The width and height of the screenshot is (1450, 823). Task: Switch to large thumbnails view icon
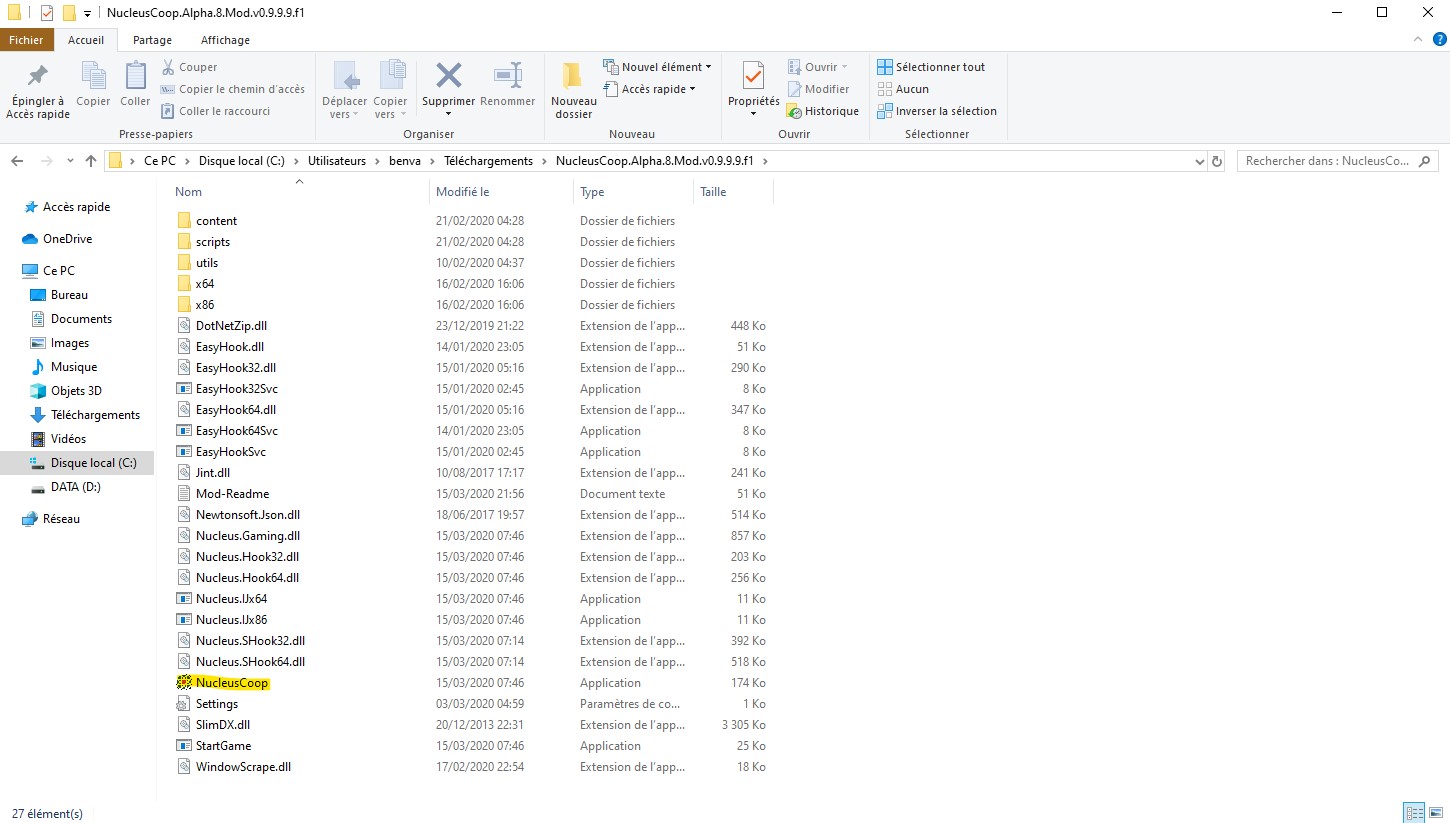(x=1436, y=812)
